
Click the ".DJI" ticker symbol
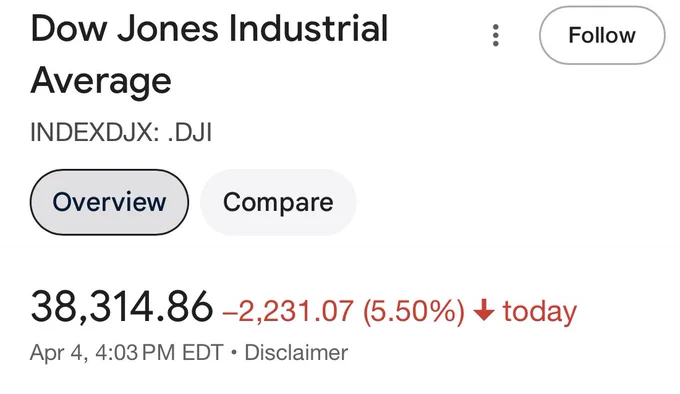coord(190,132)
